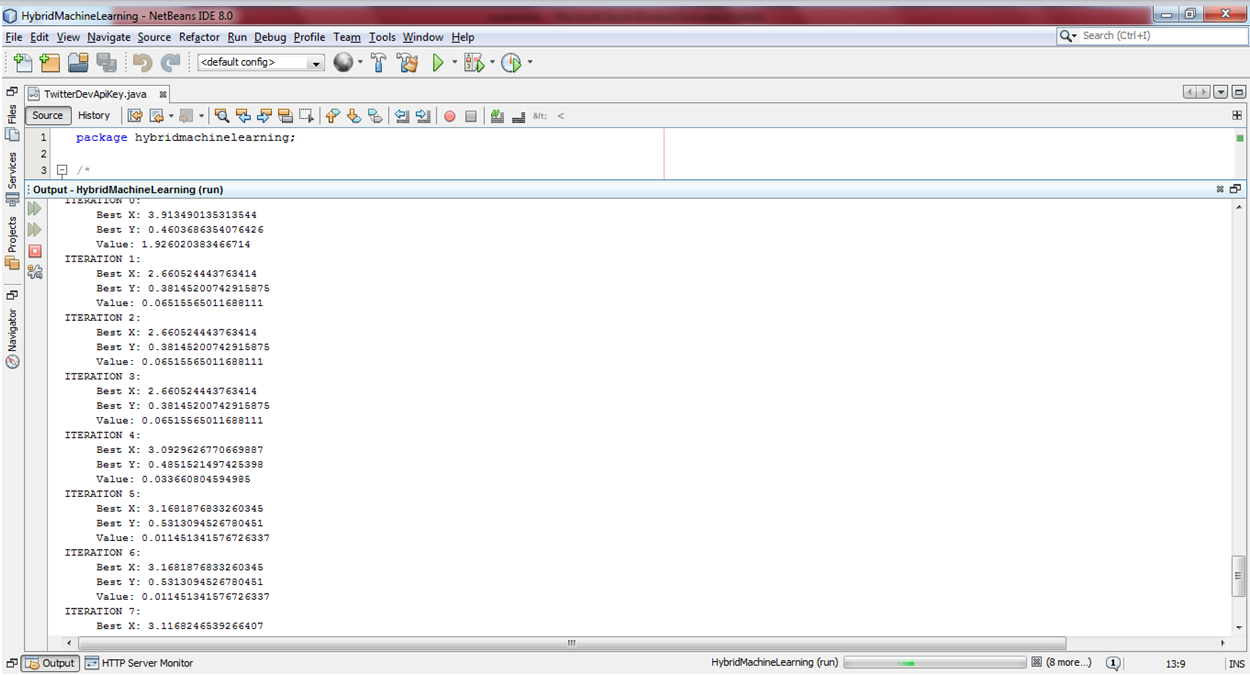Click the New File toolbar icon

[23, 63]
